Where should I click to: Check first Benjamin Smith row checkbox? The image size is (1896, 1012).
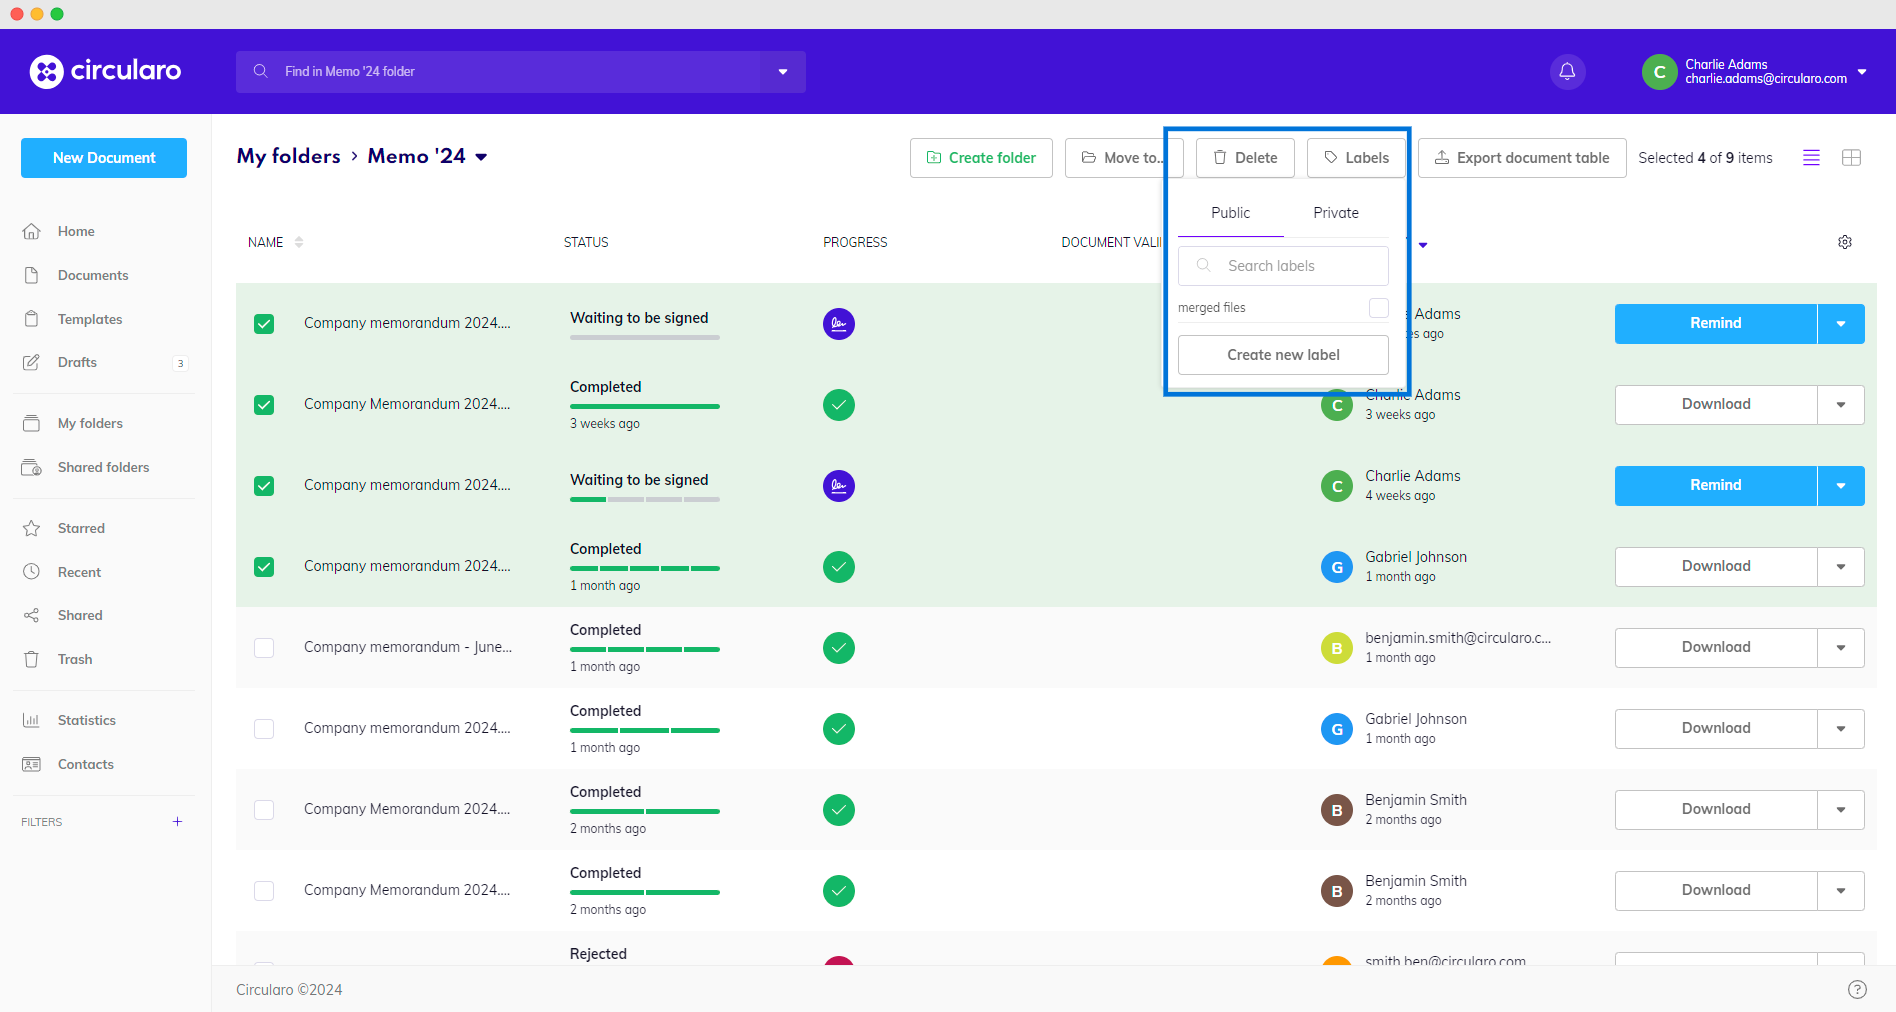pos(264,810)
